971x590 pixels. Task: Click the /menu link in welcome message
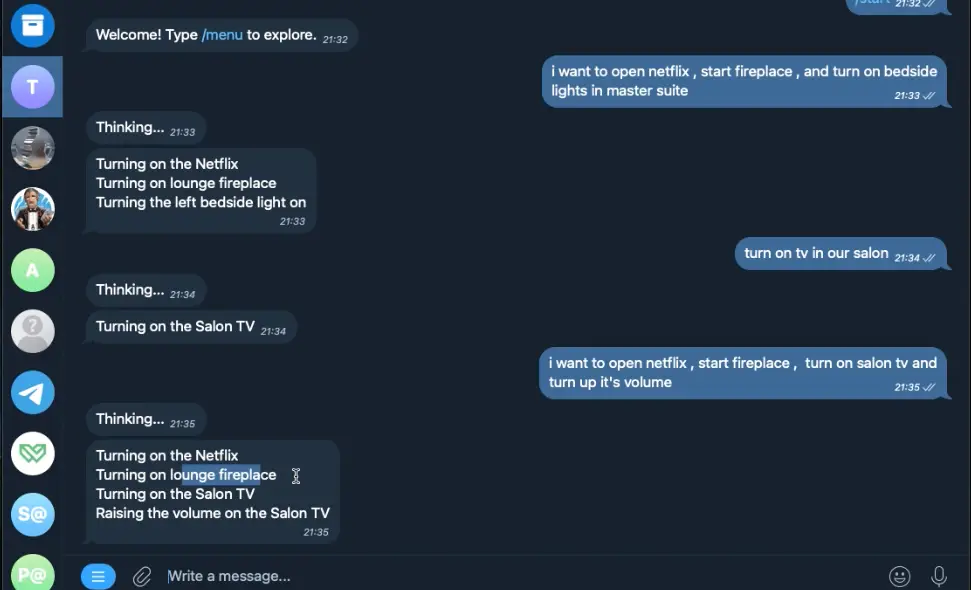222,35
